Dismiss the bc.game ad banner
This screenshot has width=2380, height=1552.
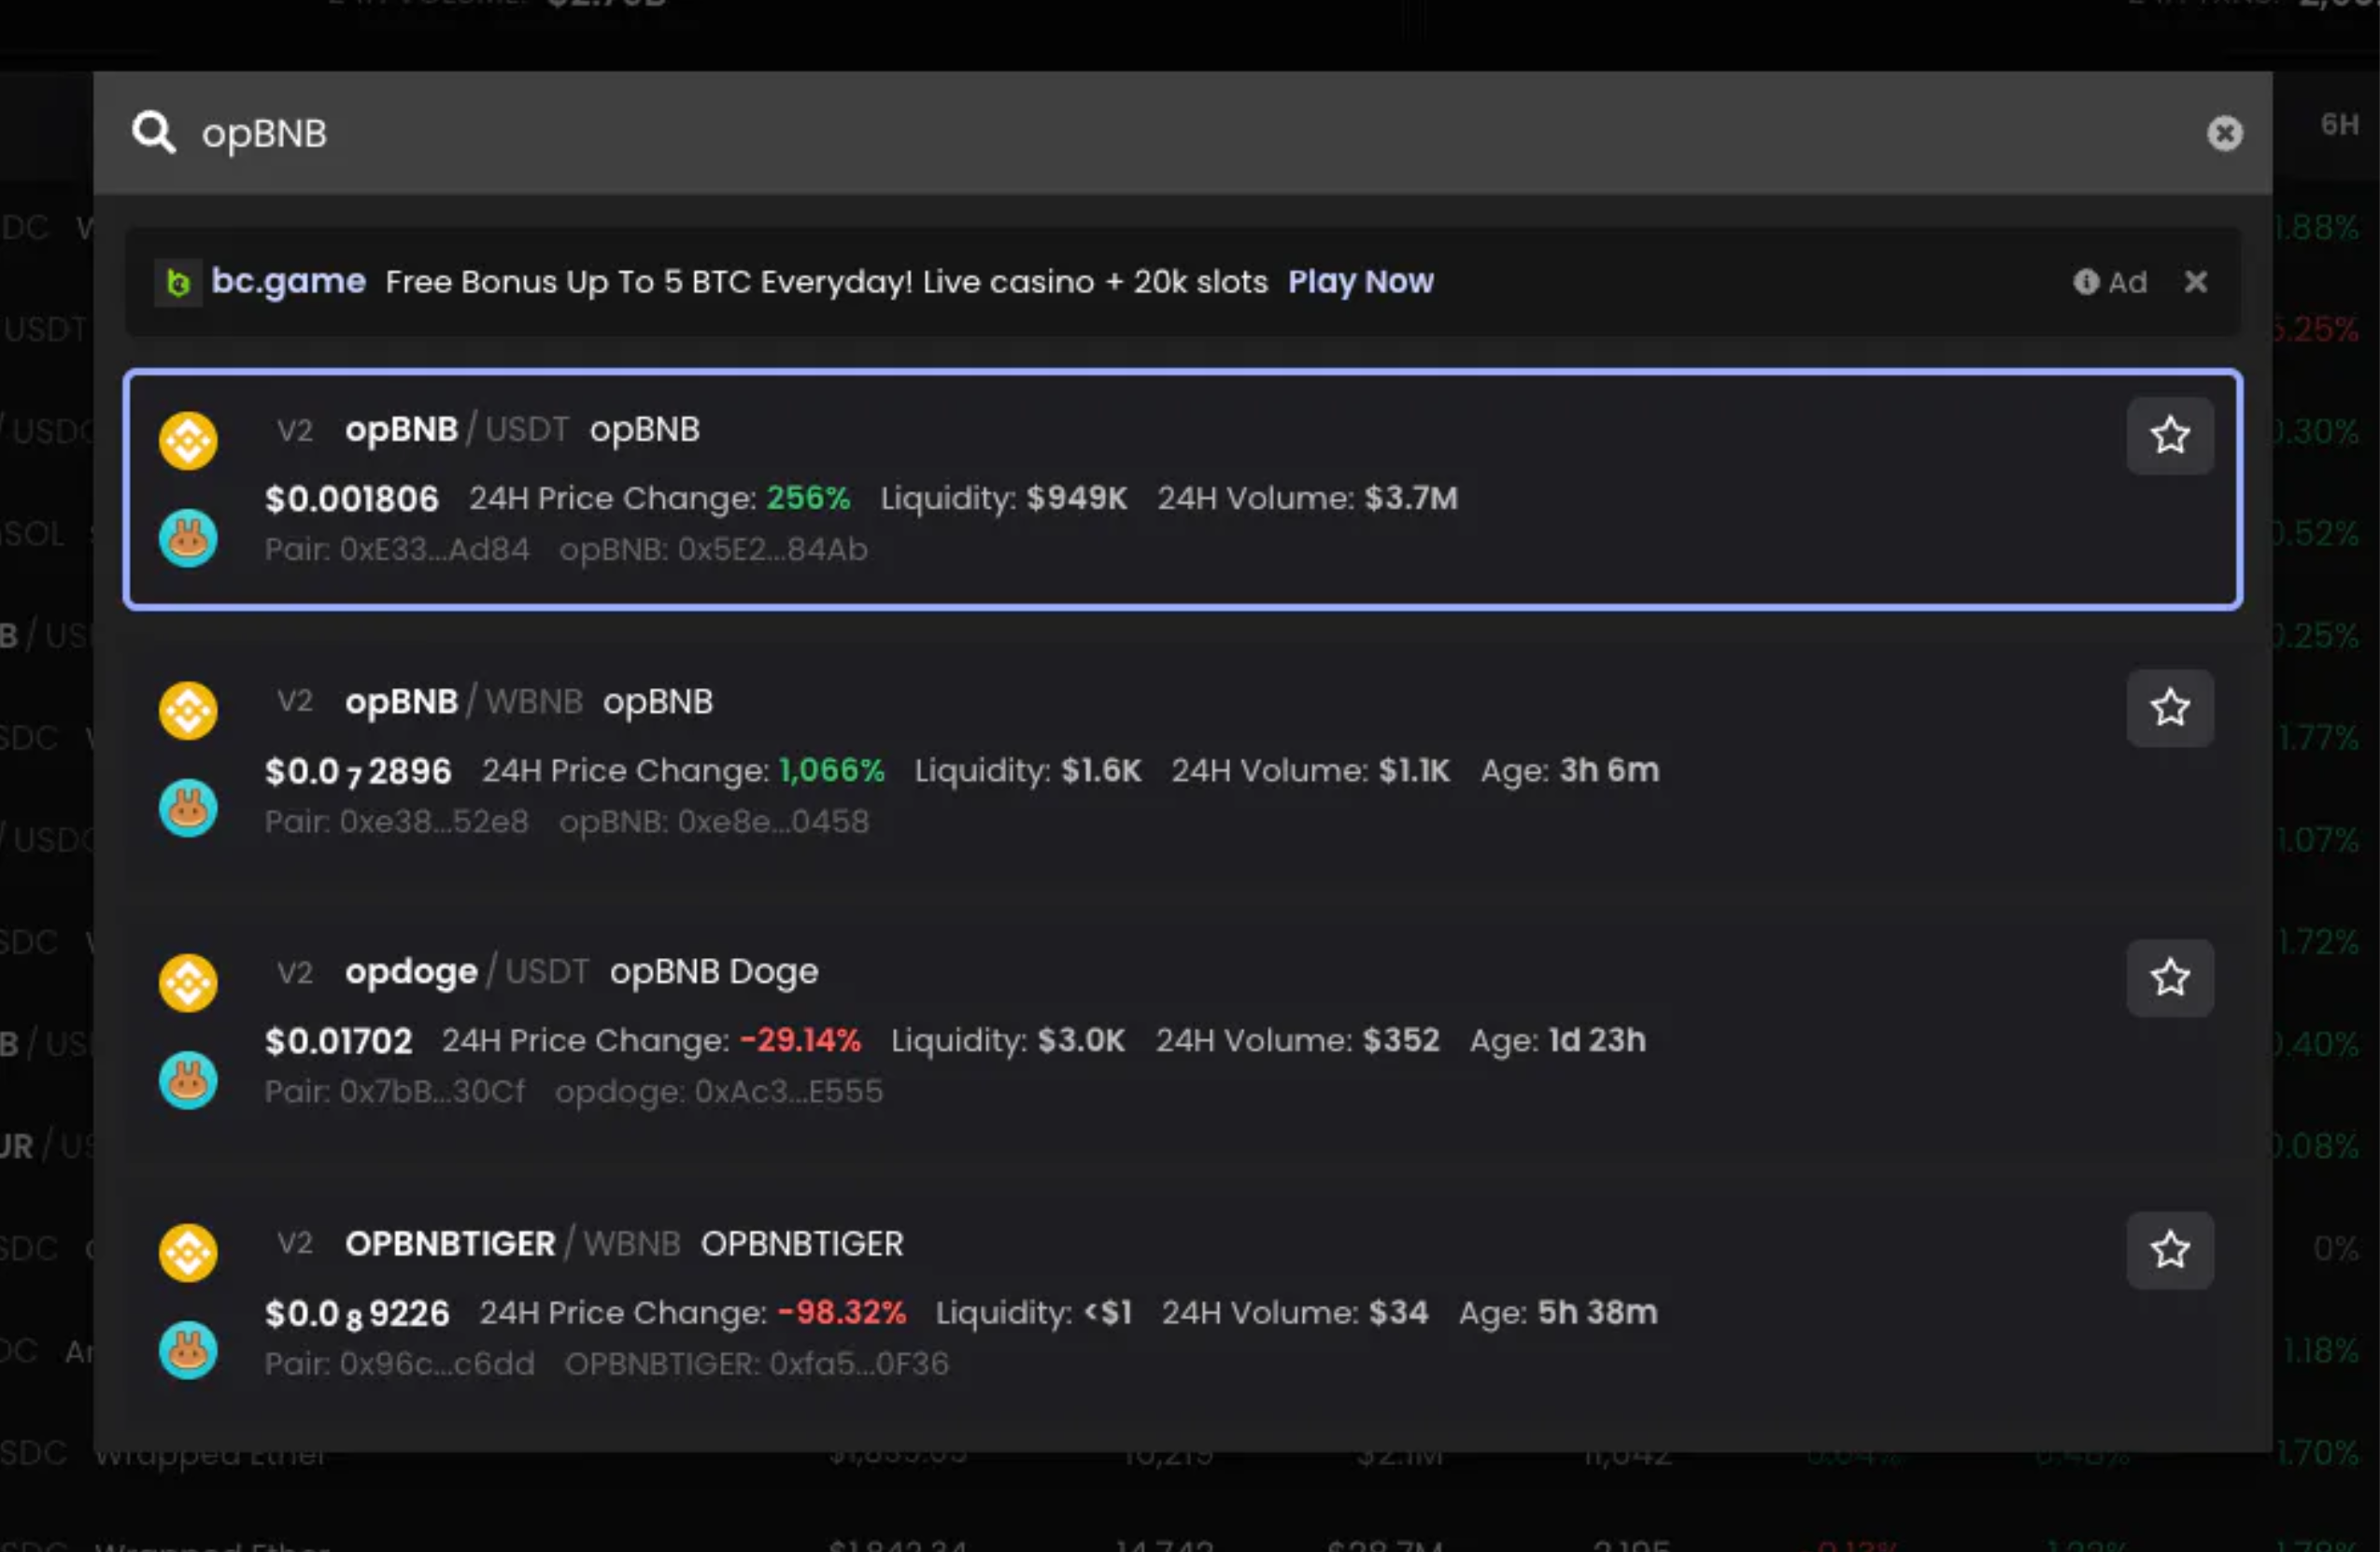coord(2195,282)
